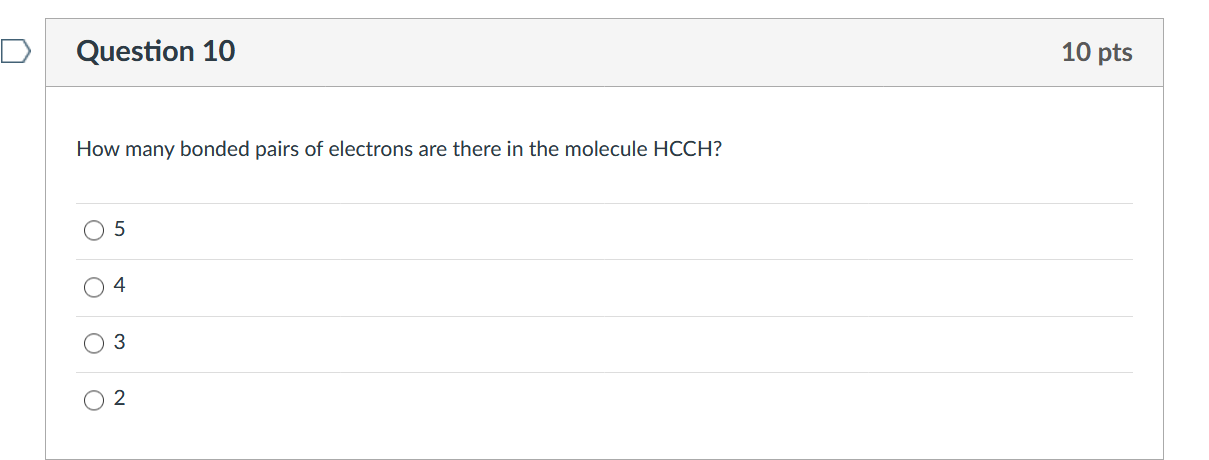Pick the radio button for answer 3
1209x460 pixels.
point(93,344)
